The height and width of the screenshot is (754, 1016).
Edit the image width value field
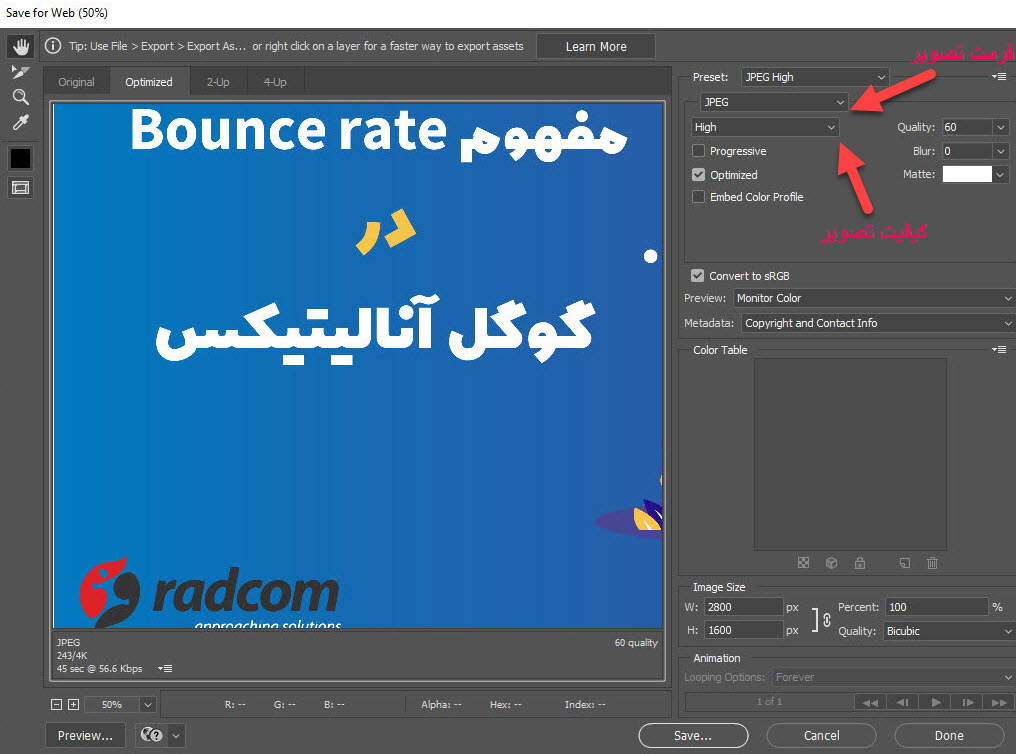(x=744, y=606)
